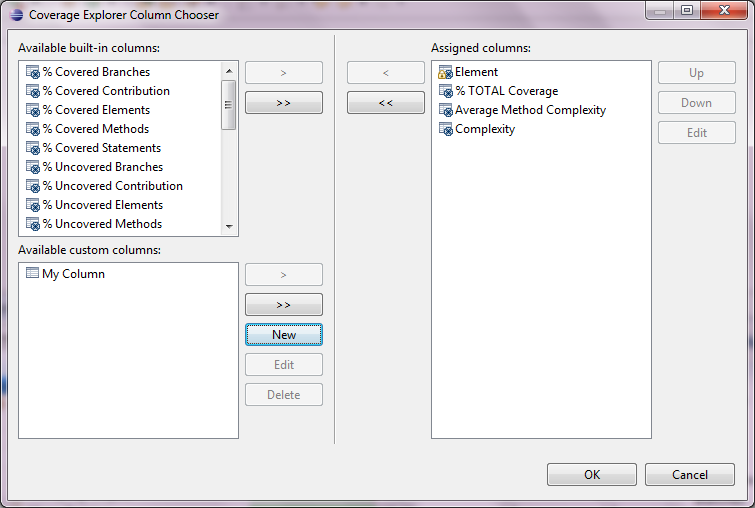Click the % Uncovered Methods column icon
Viewport: 755px width, 508px height.
click(x=32, y=224)
